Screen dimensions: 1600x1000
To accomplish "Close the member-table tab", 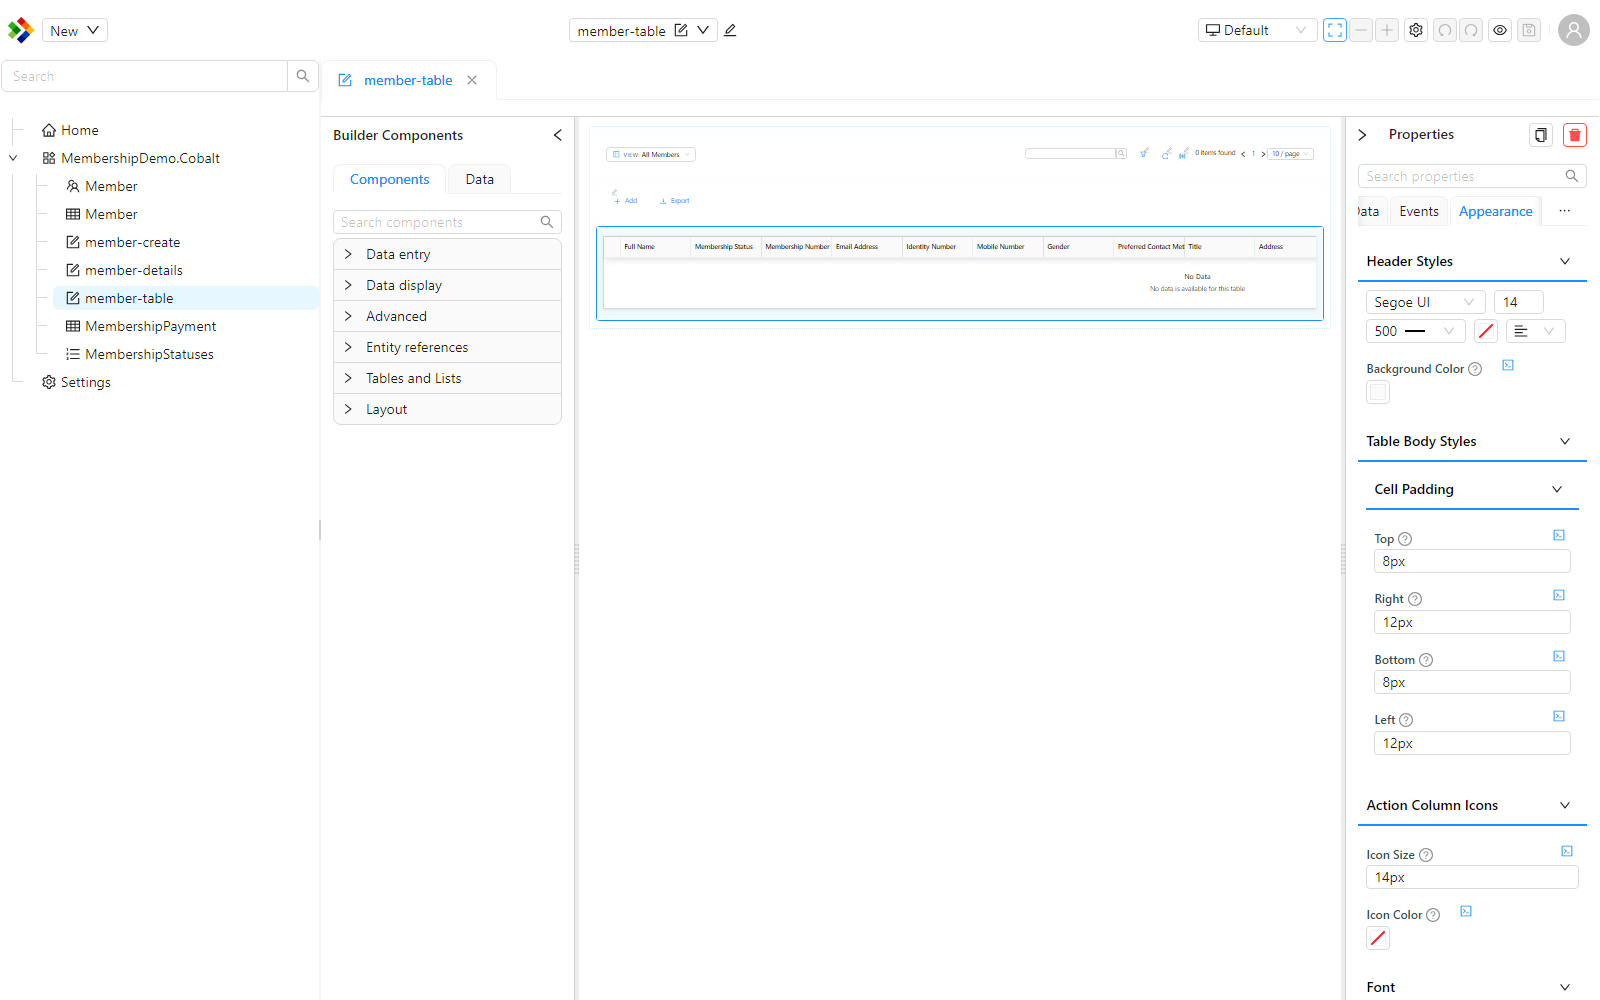I will coord(472,80).
